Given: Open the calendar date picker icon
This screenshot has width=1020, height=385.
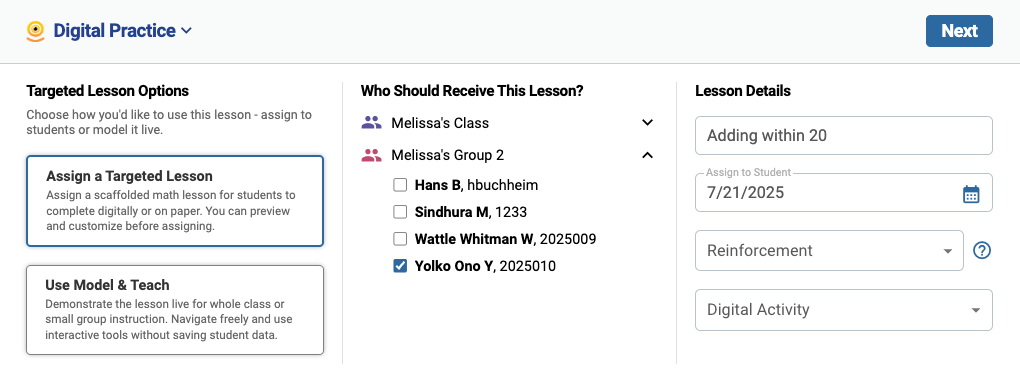Looking at the screenshot, I should [971, 194].
